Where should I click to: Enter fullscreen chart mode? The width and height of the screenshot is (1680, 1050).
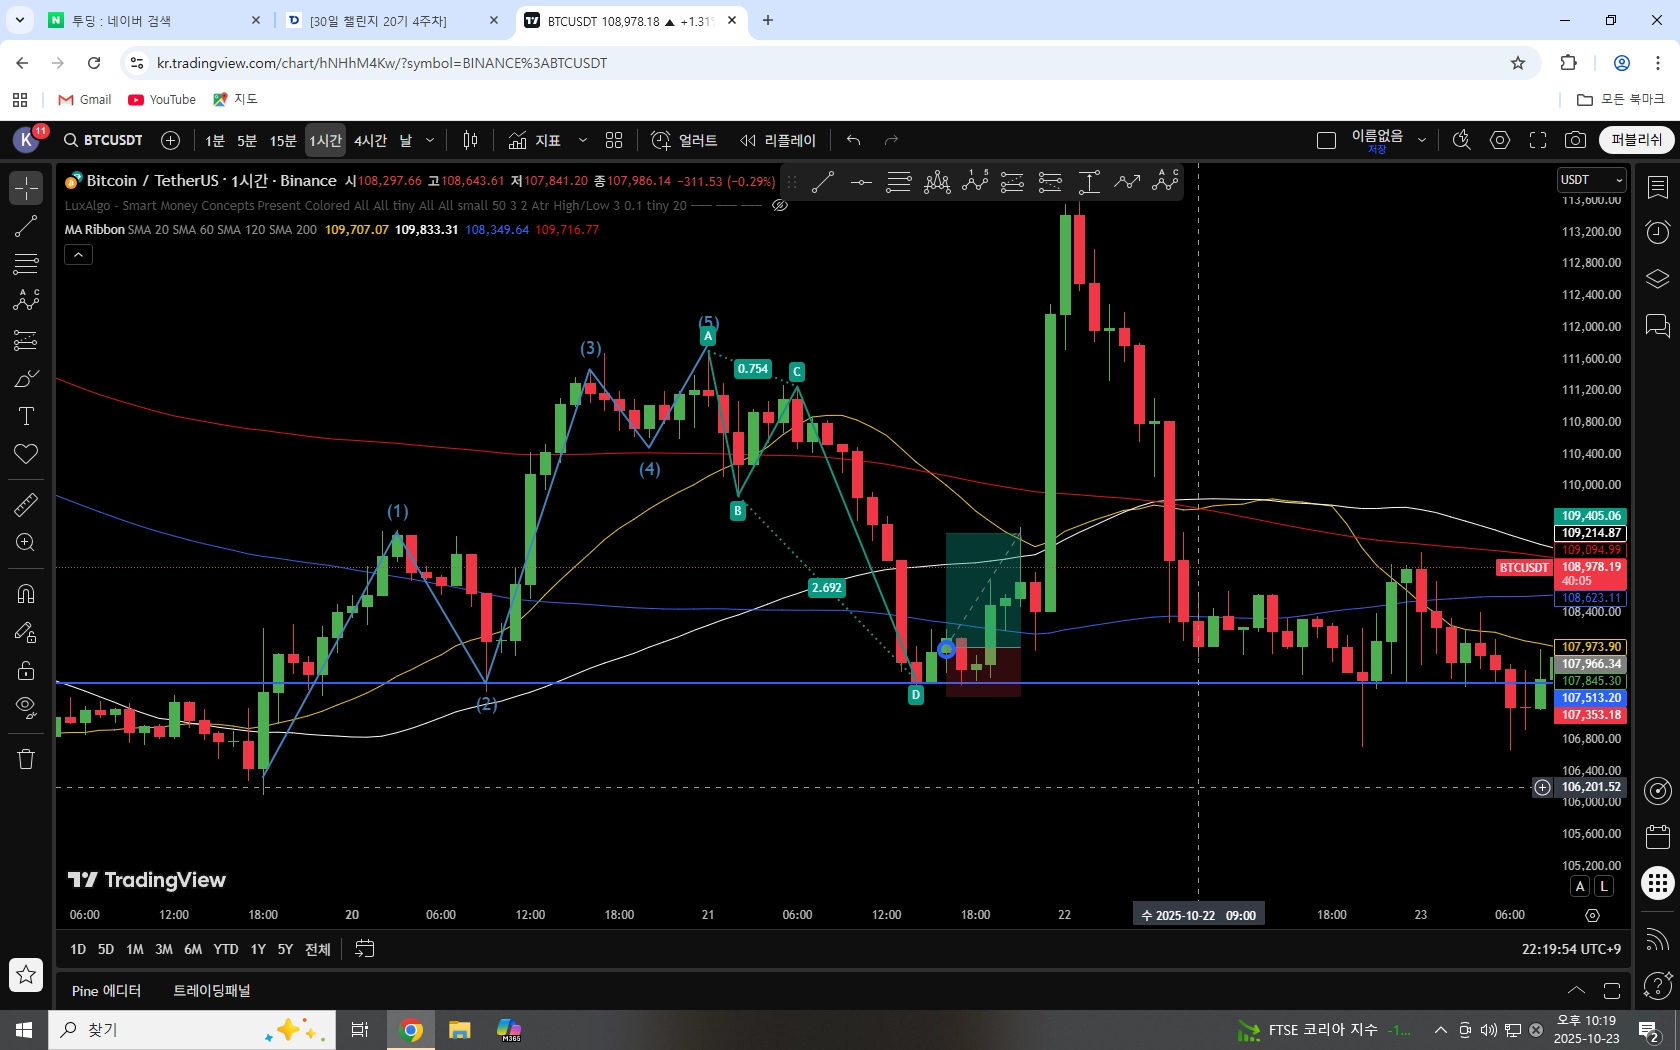[1538, 140]
